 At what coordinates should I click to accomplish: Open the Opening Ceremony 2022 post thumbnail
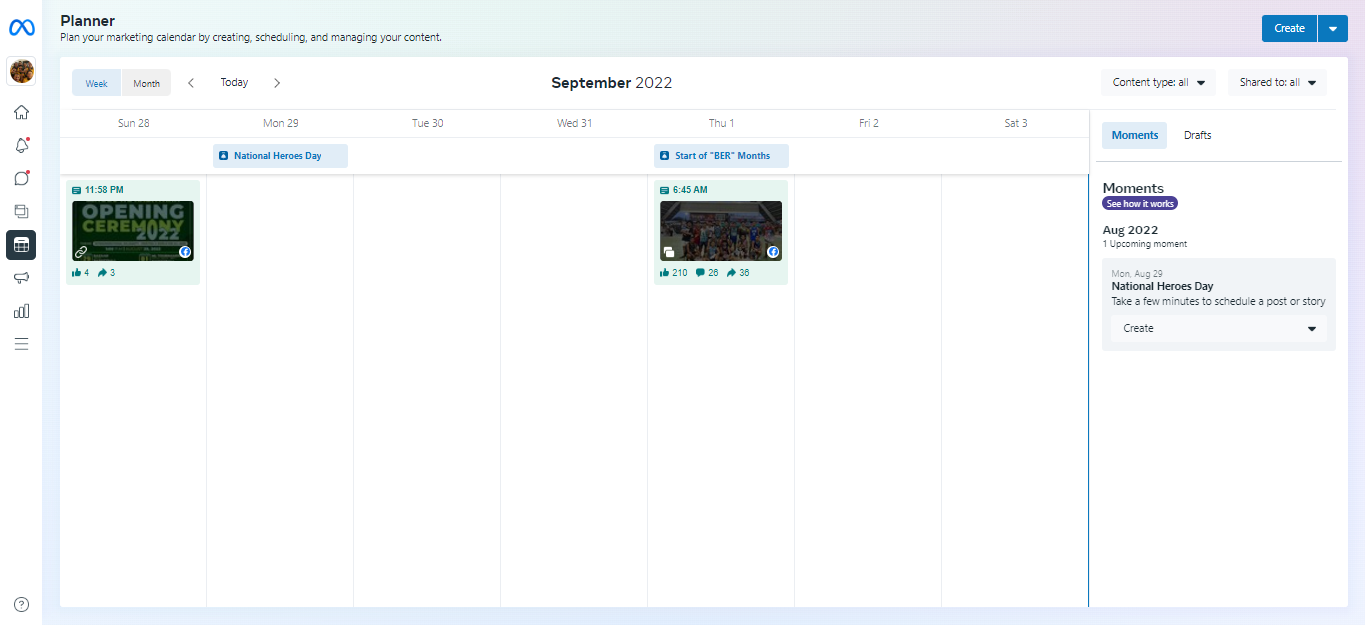[x=133, y=231]
